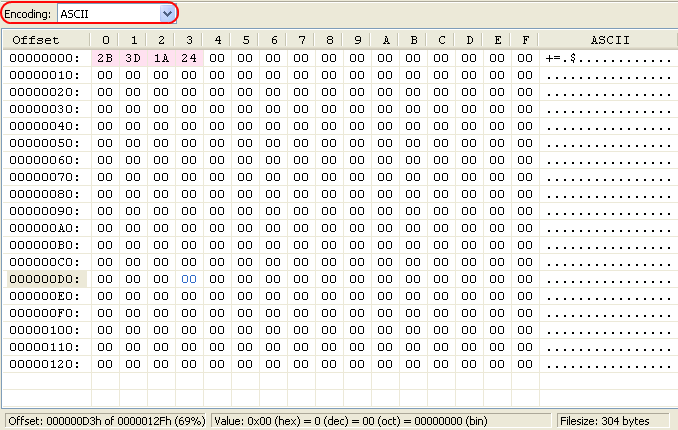Select offset label 00000100:

[x=45, y=330]
